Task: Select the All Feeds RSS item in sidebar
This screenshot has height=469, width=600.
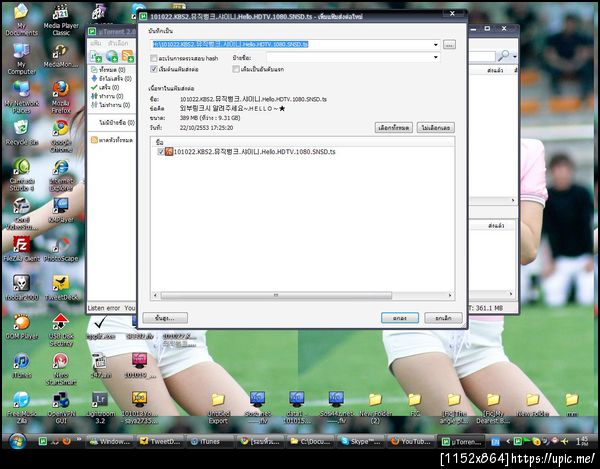Action: pos(112,140)
